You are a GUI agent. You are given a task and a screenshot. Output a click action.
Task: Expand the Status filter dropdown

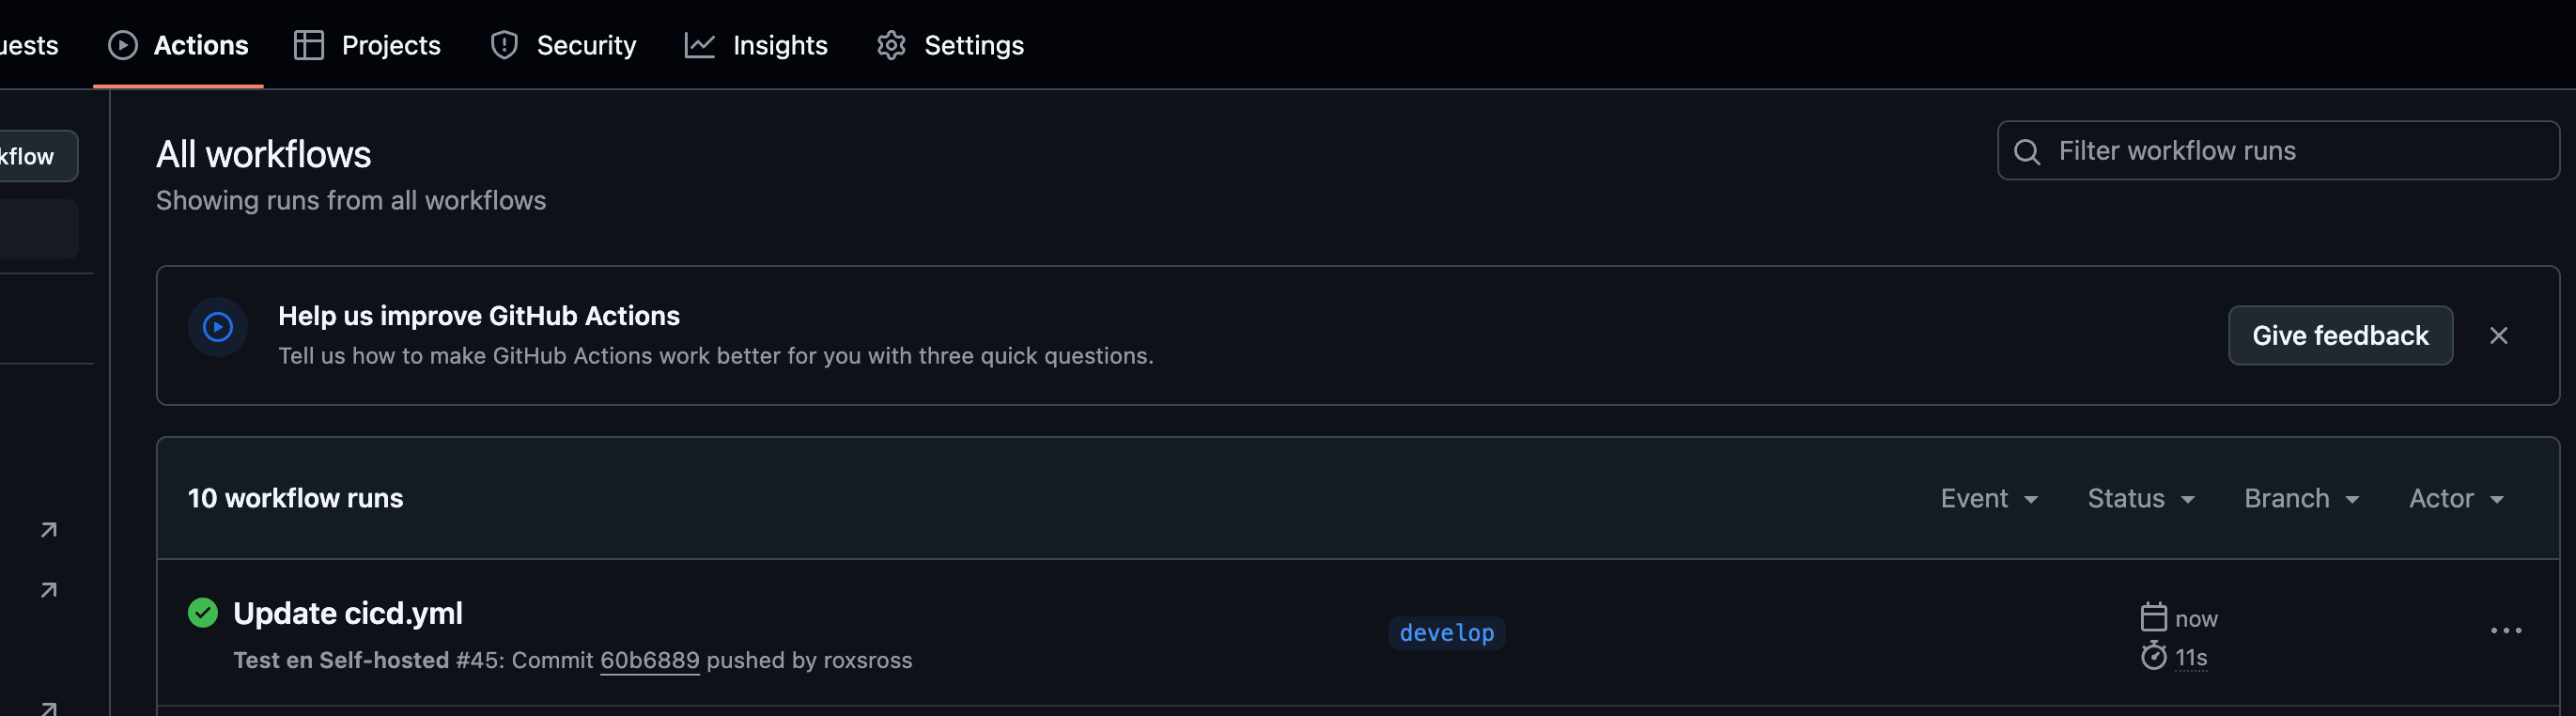[x=2141, y=498]
